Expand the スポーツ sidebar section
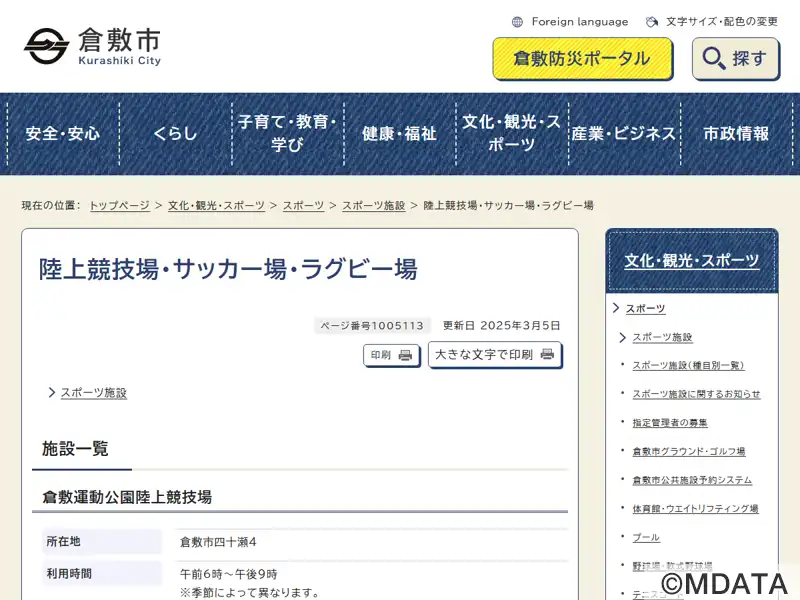 (x=645, y=309)
